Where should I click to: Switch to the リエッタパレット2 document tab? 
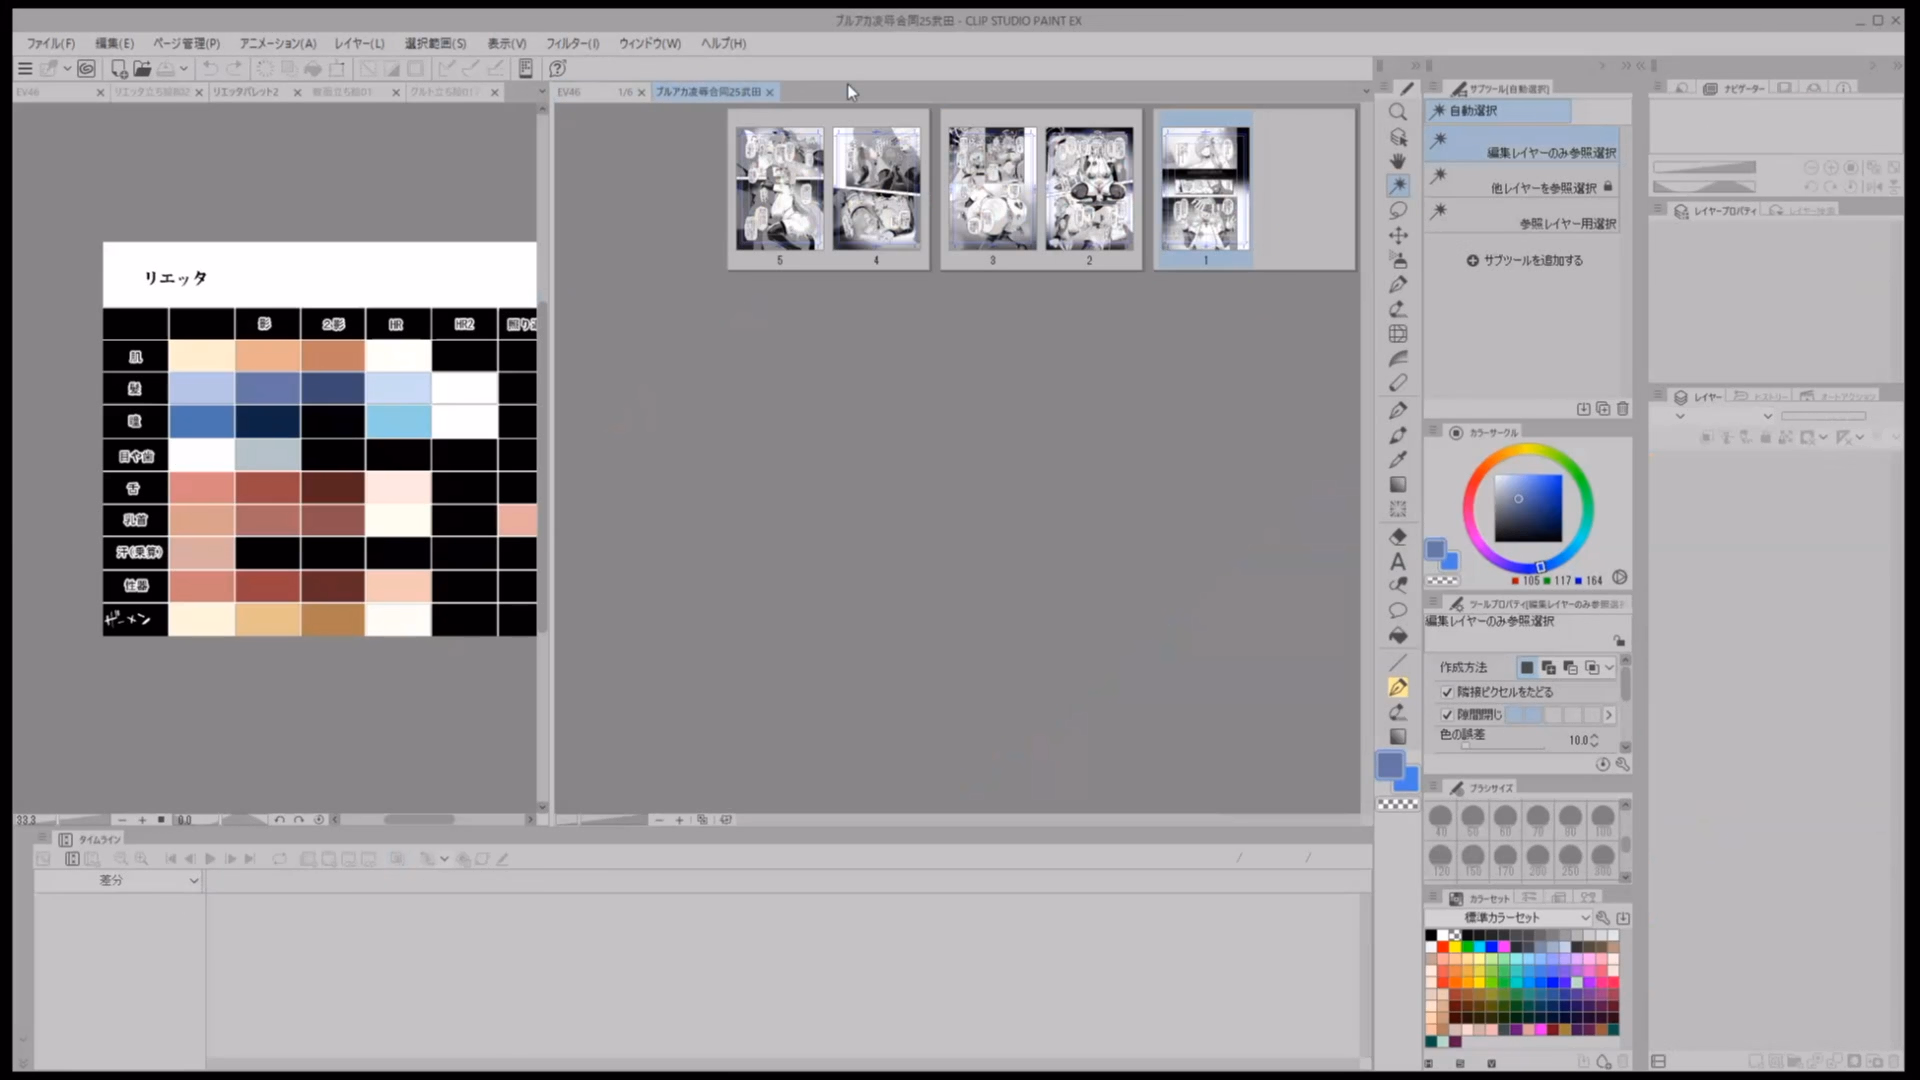pyautogui.click(x=246, y=92)
